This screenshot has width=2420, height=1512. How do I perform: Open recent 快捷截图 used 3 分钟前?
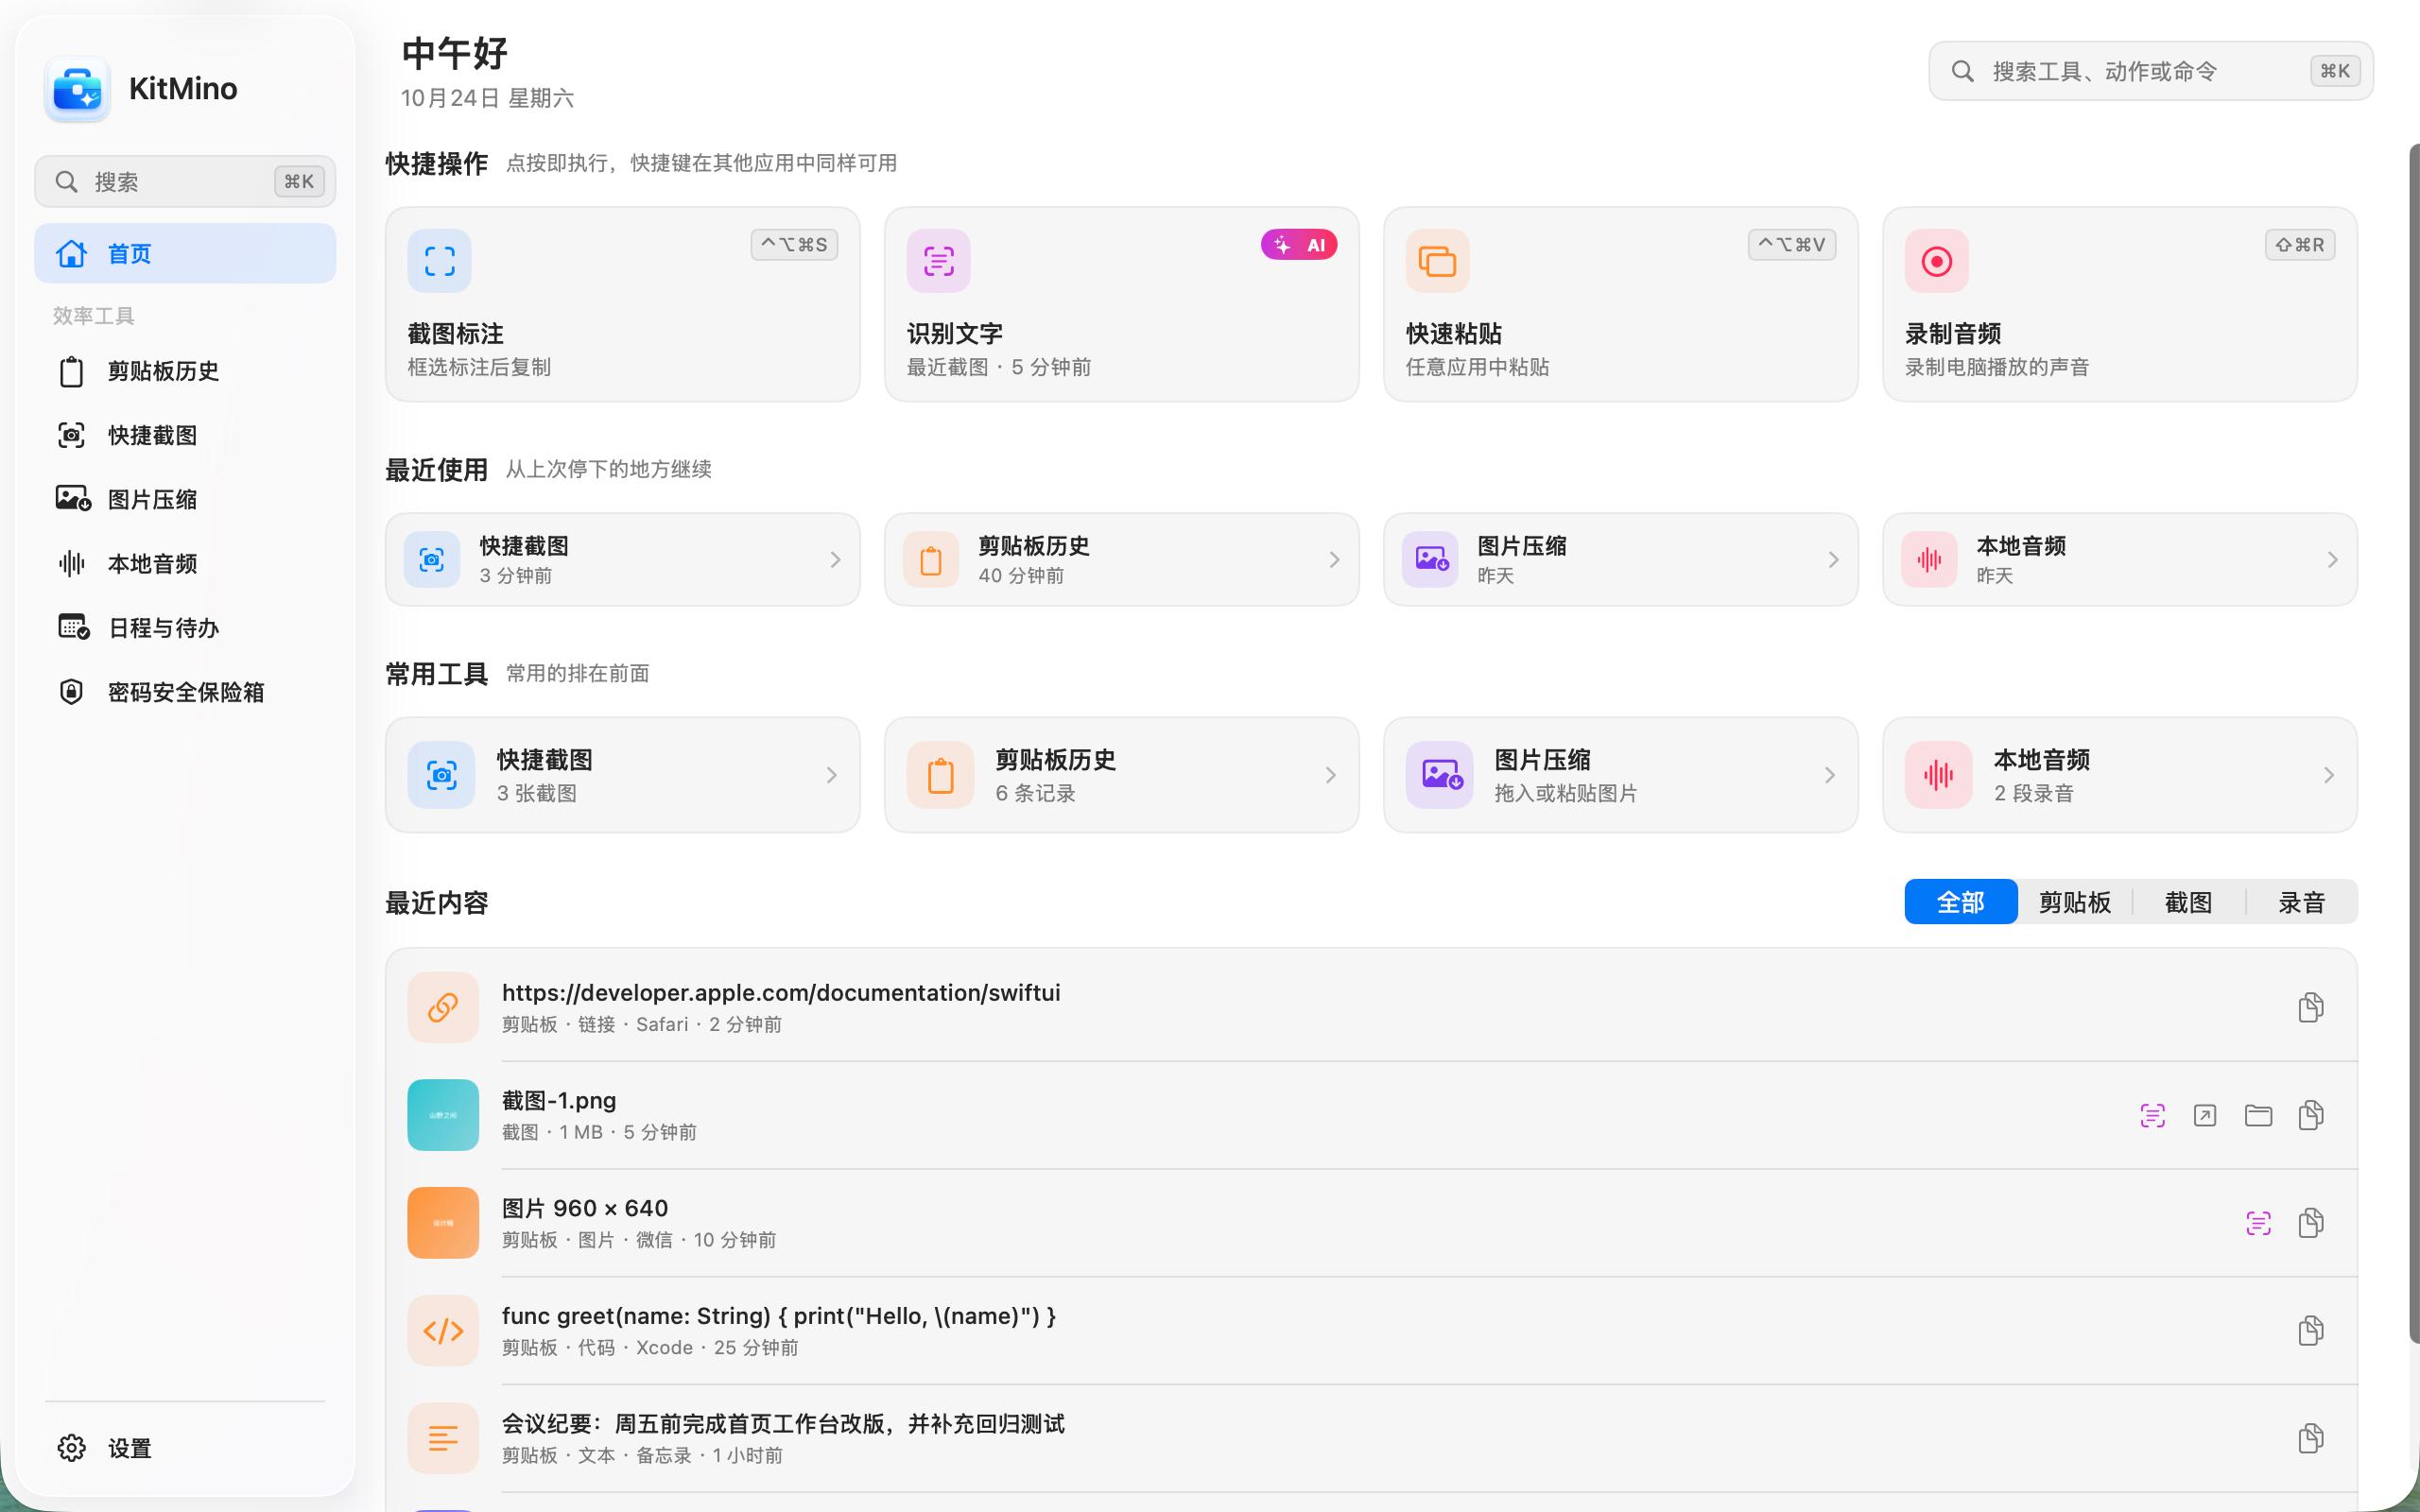[622, 560]
